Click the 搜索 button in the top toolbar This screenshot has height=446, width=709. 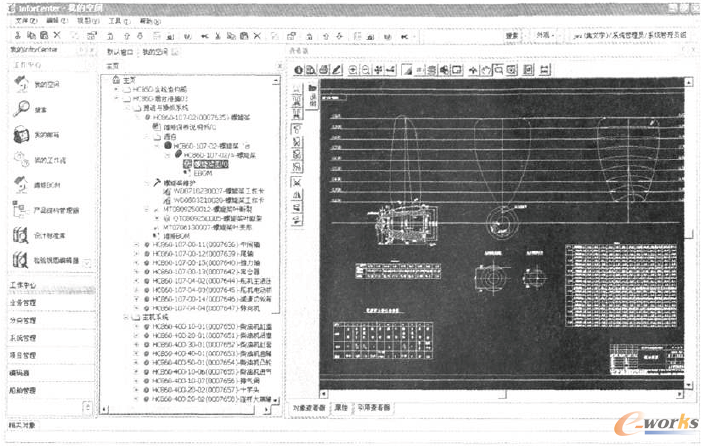pos(512,35)
